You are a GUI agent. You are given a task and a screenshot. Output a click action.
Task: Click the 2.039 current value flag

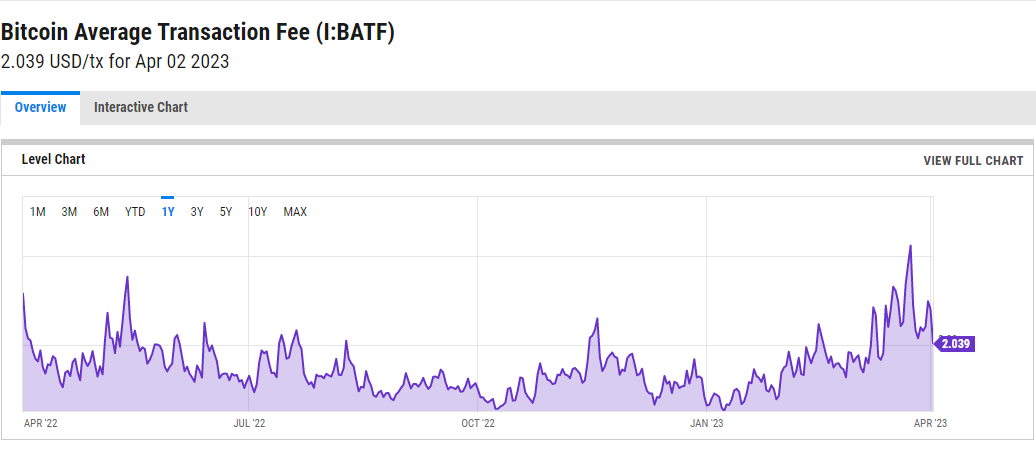(954, 344)
